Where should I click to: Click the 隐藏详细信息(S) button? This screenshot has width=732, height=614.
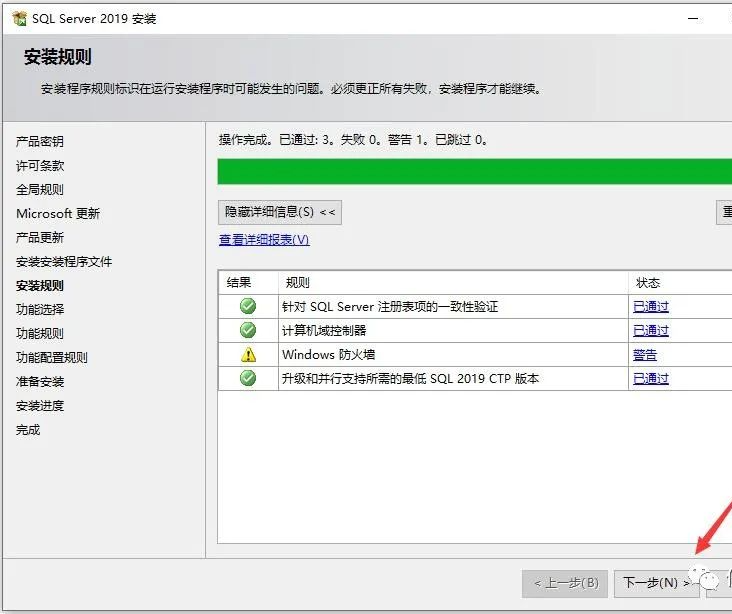point(280,212)
